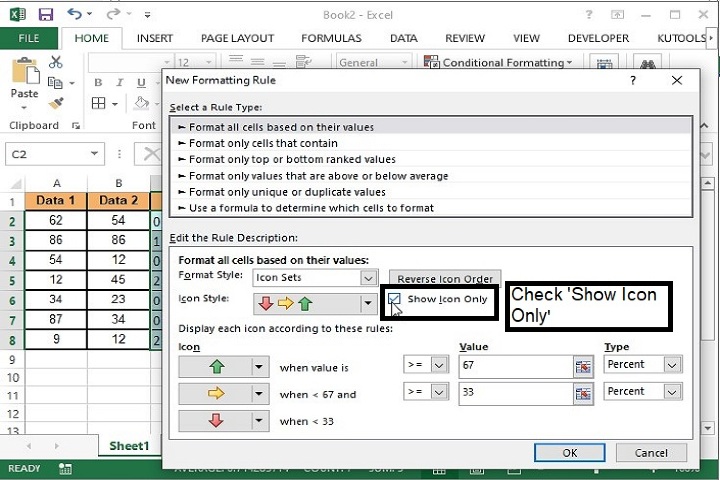Select the Format Painter brush
Screen dimensions: 720x480
56,103
